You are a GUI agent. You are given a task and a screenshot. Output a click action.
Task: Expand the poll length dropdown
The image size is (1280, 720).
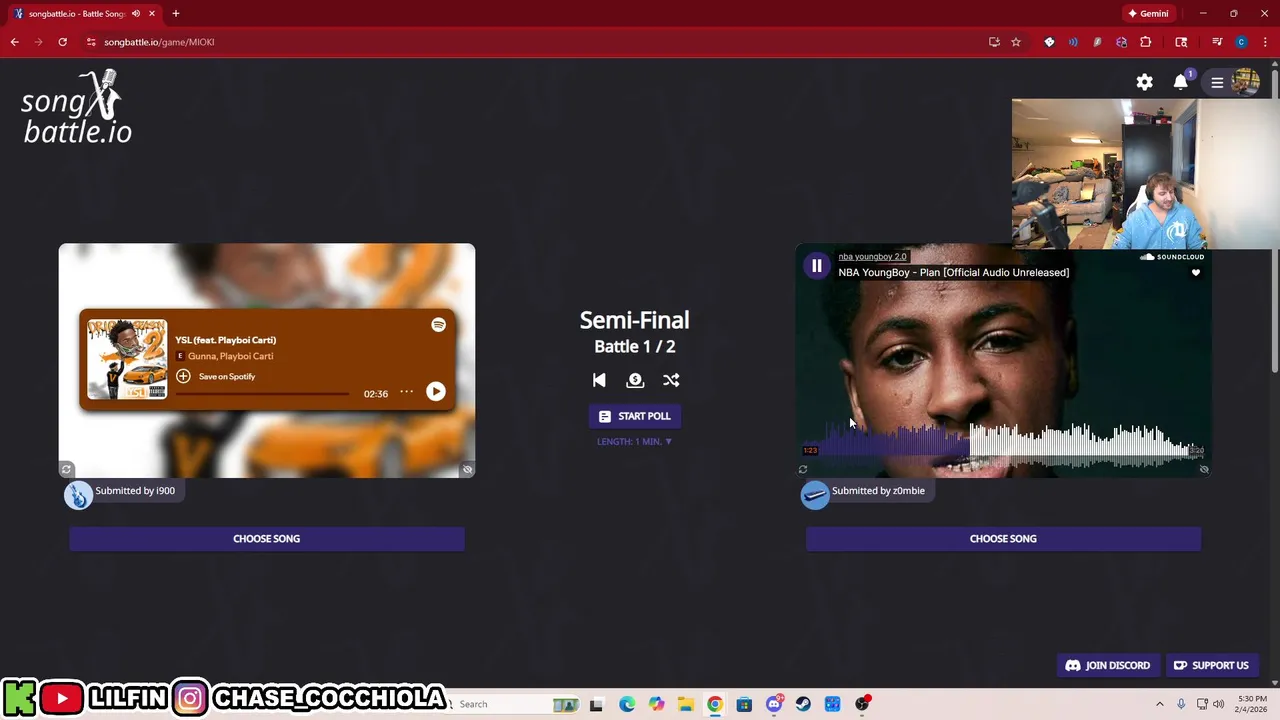tap(635, 441)
